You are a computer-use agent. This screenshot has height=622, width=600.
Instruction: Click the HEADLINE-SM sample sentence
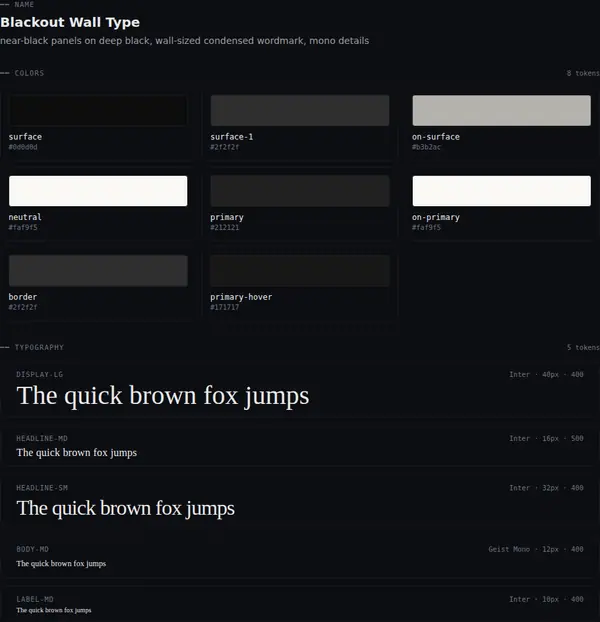click(x=125, y=509)
